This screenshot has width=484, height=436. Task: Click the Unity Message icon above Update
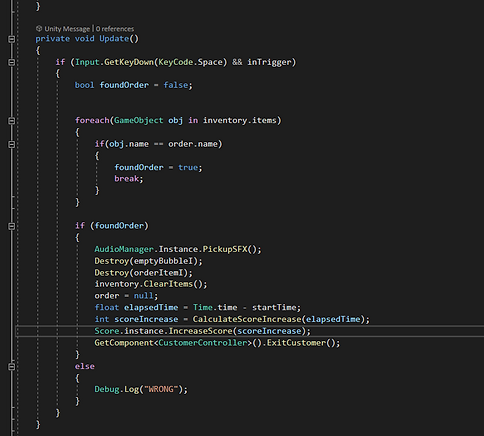pyautogui.click(x=39, y=29)
